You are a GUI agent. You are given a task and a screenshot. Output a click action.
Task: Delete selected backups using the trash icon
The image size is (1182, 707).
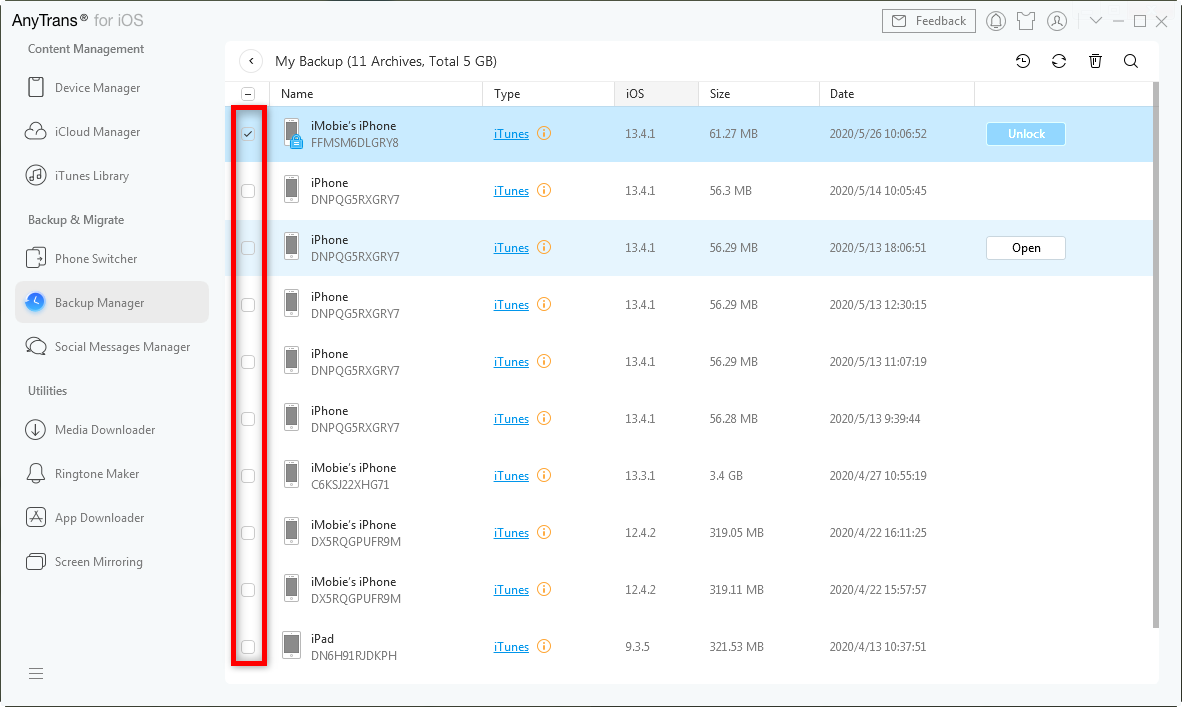pyautogui.click(x=1095, y=61)
